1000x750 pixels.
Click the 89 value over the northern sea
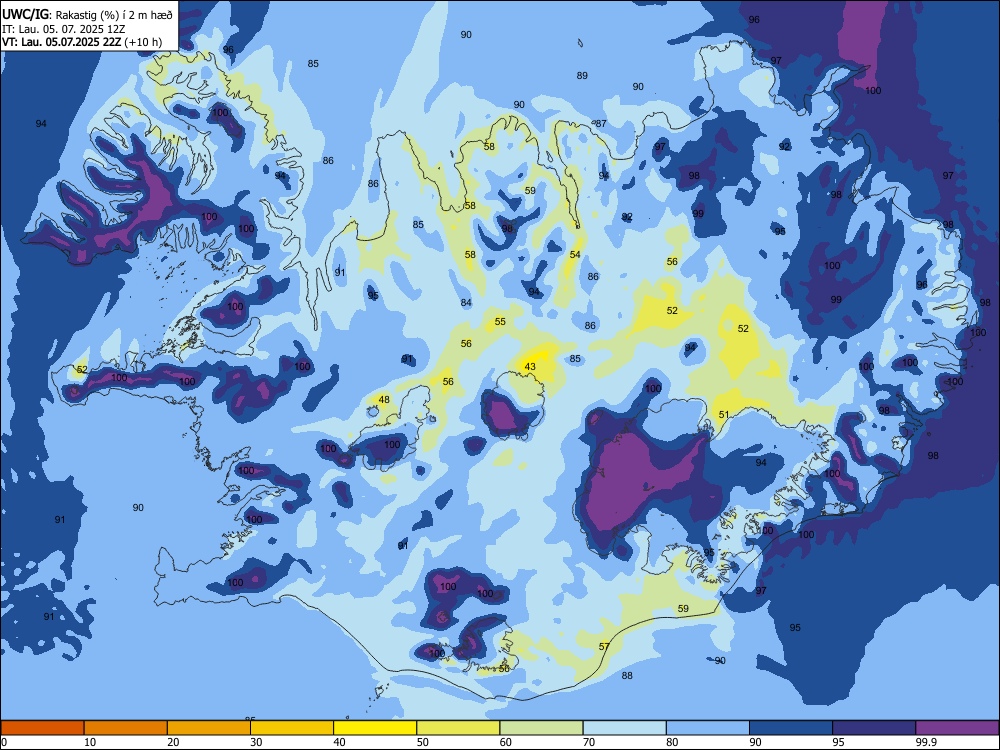pyautogui.click(x=582, y=75)
